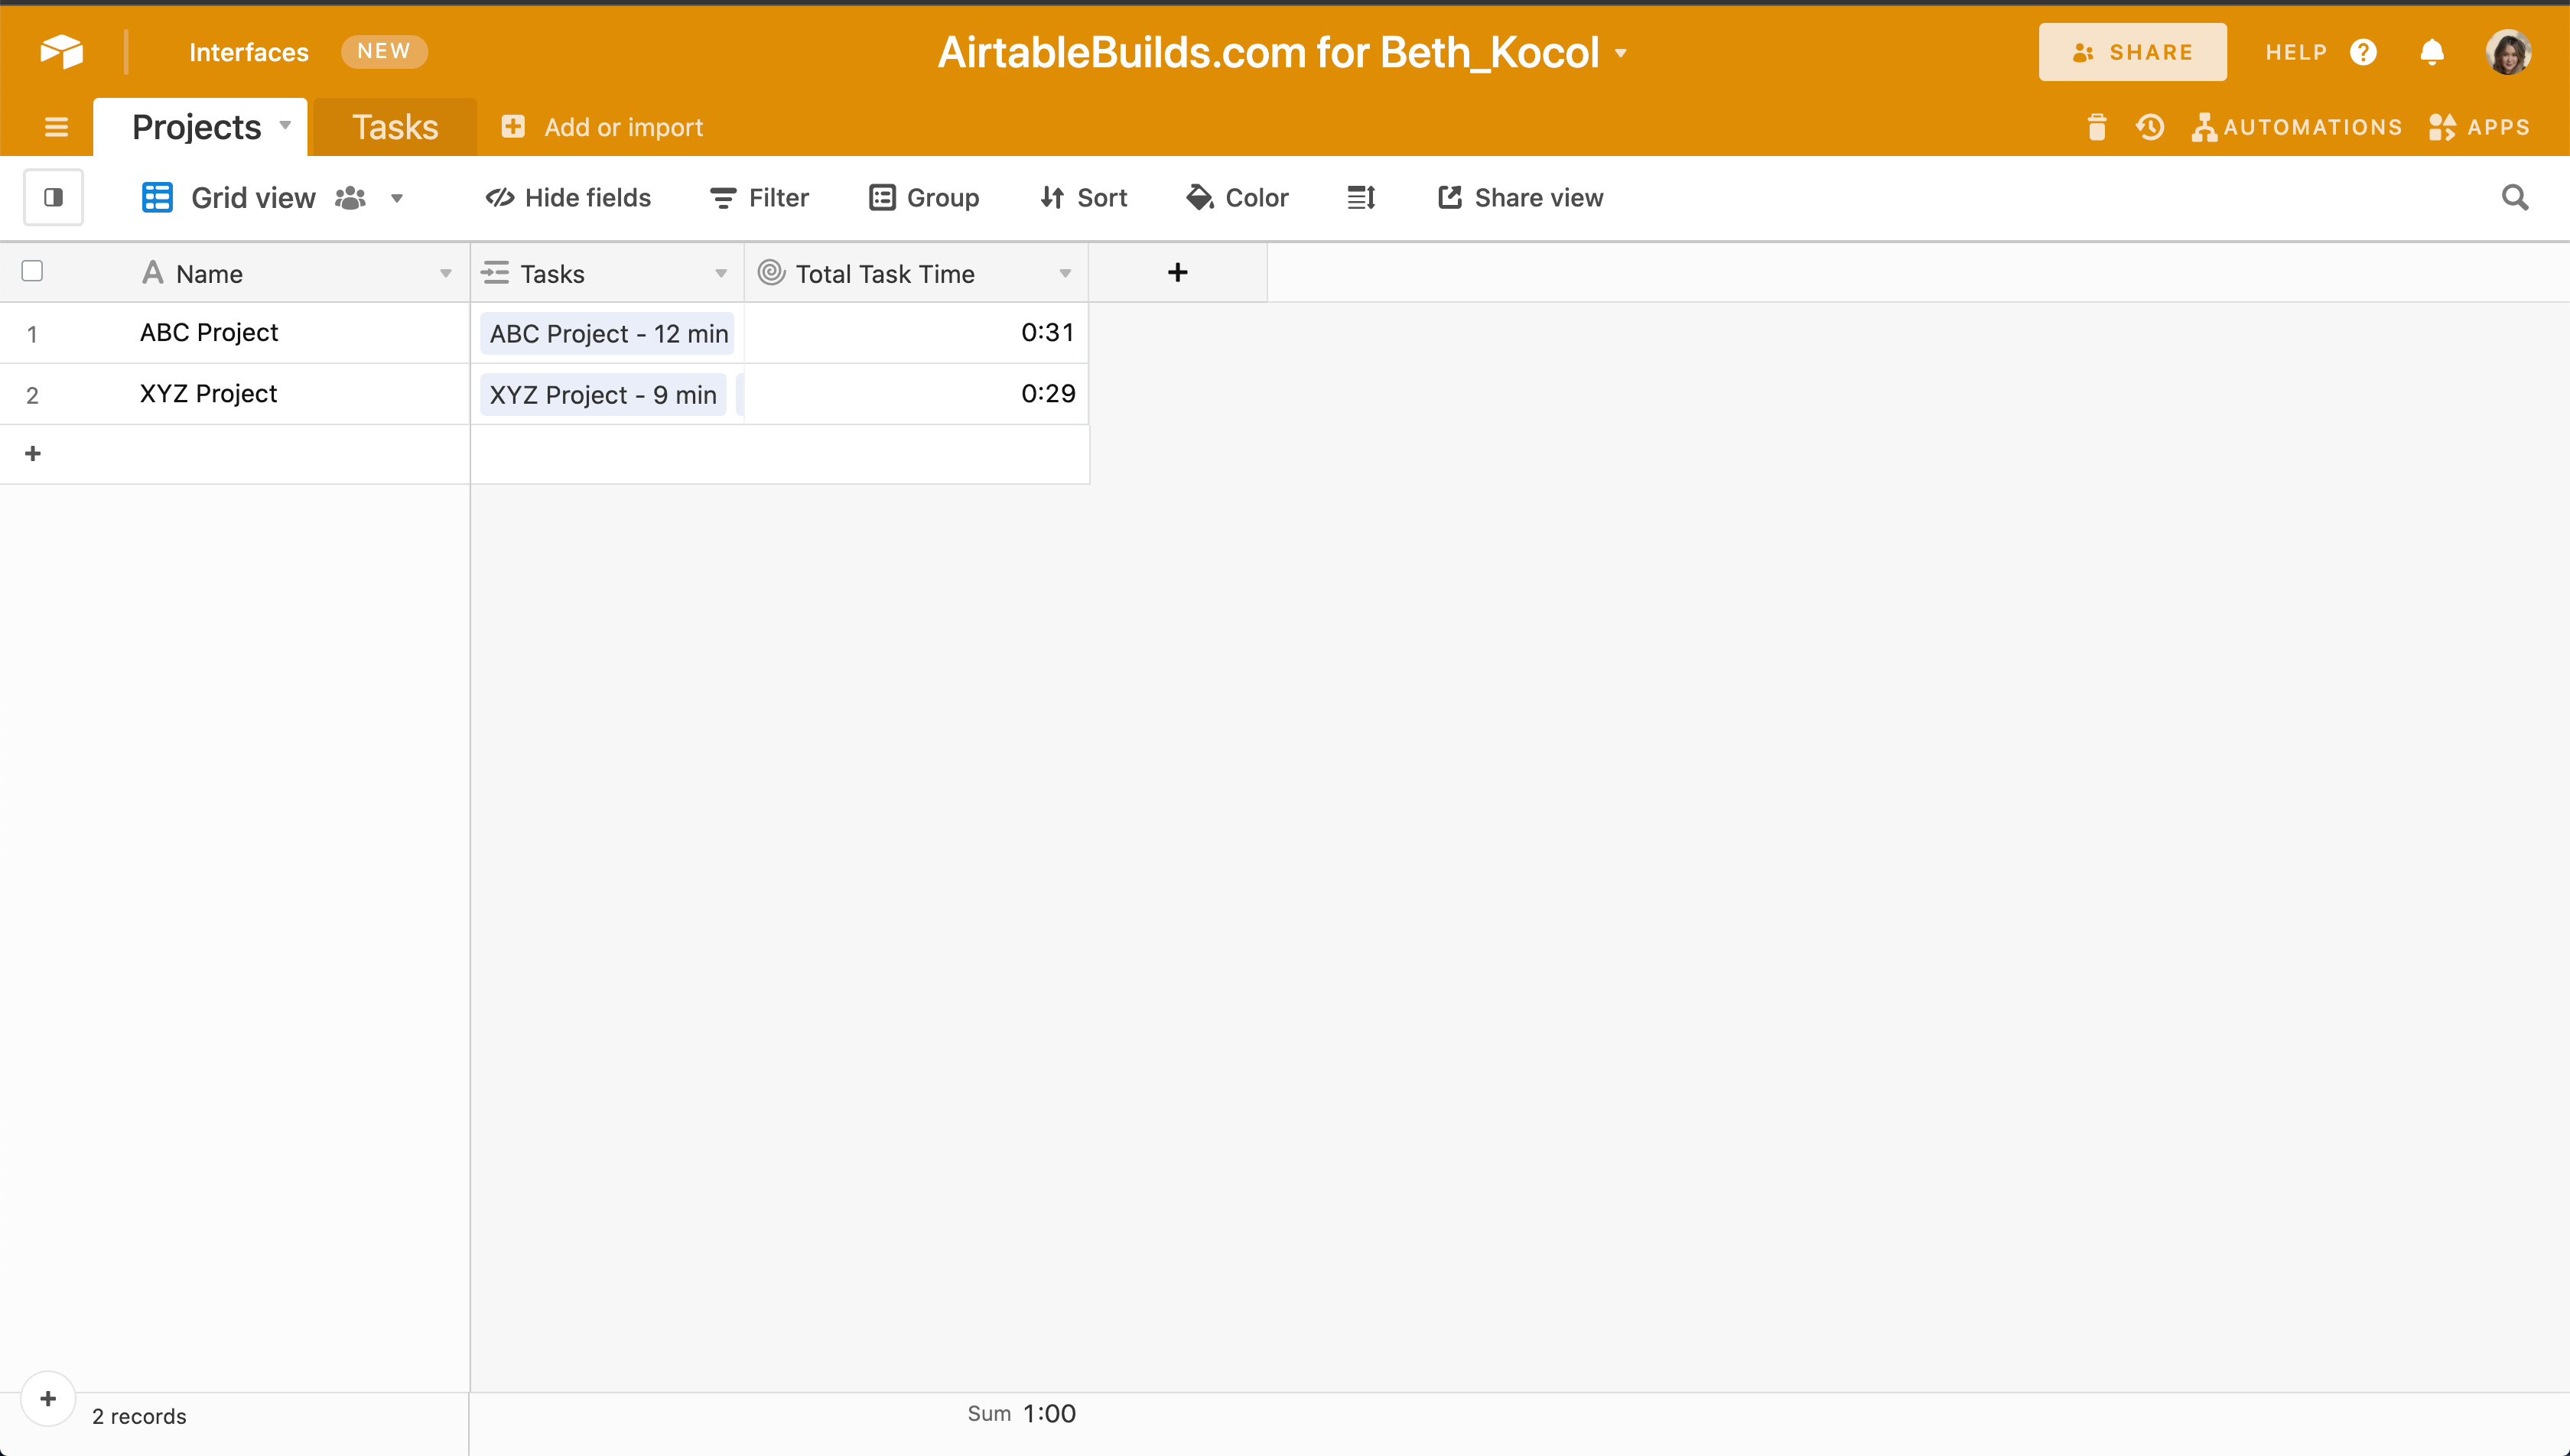Open base revision history icon
The width and height of the screenshot is (2570, 1456).
coord(2150,127)
